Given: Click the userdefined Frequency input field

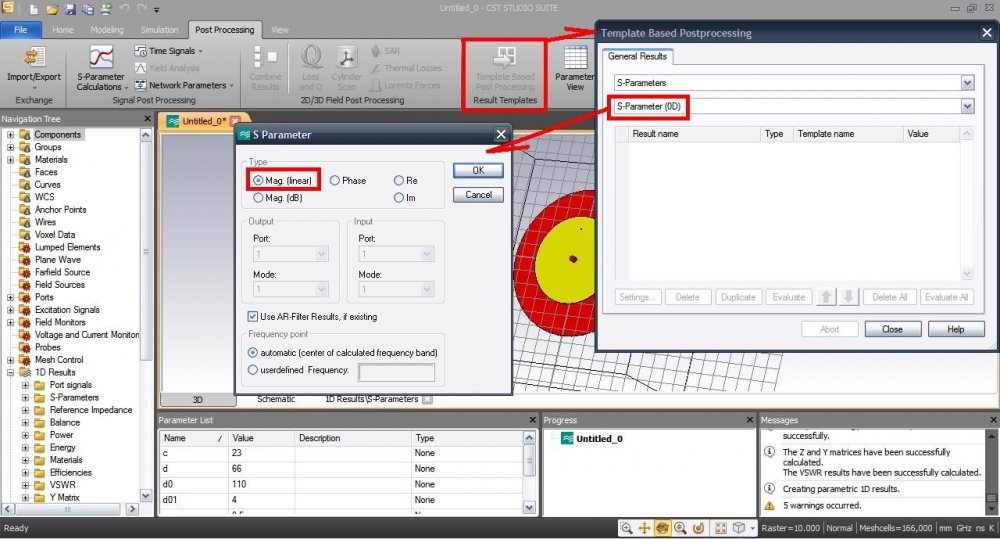Looking at the screenshot, I should pyautogui.click(x=396, y=372).
